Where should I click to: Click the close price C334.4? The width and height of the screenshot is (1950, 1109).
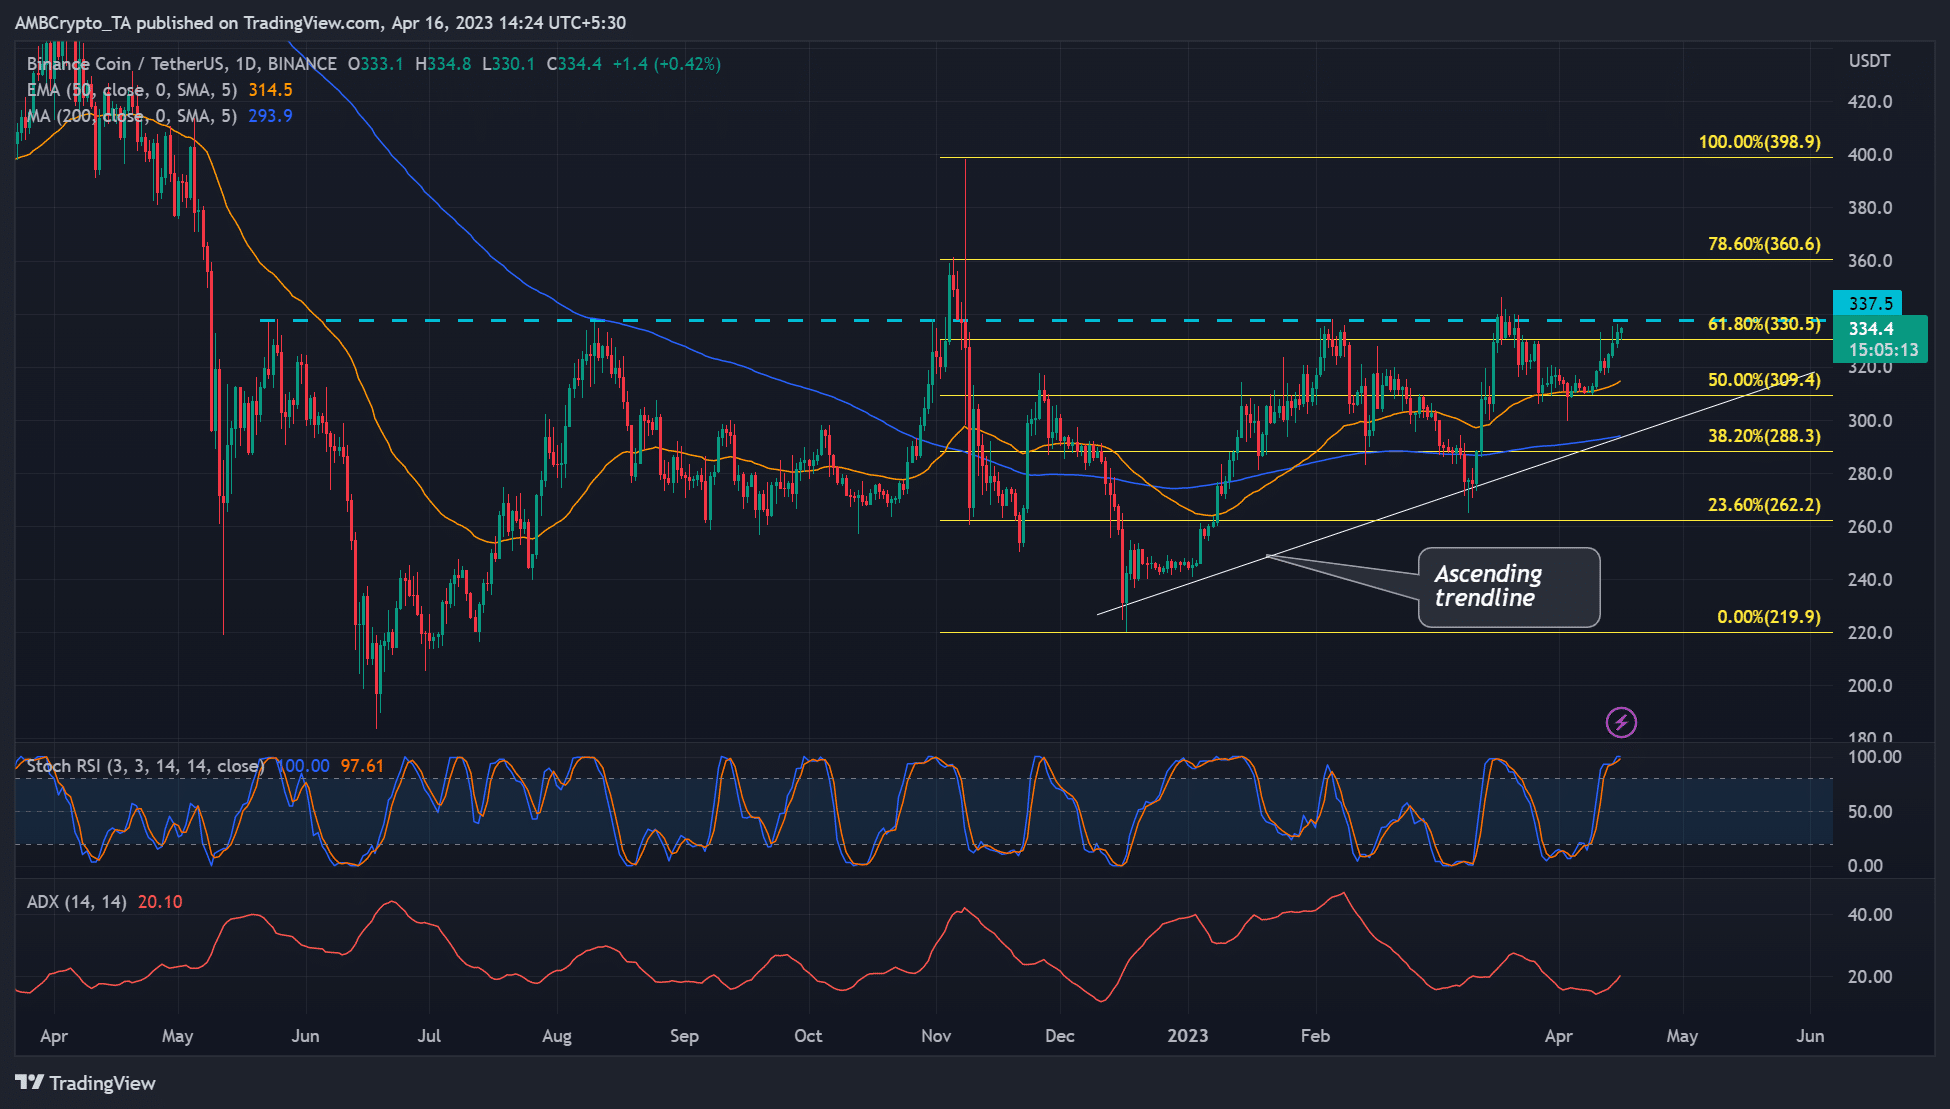click(575, 64)
